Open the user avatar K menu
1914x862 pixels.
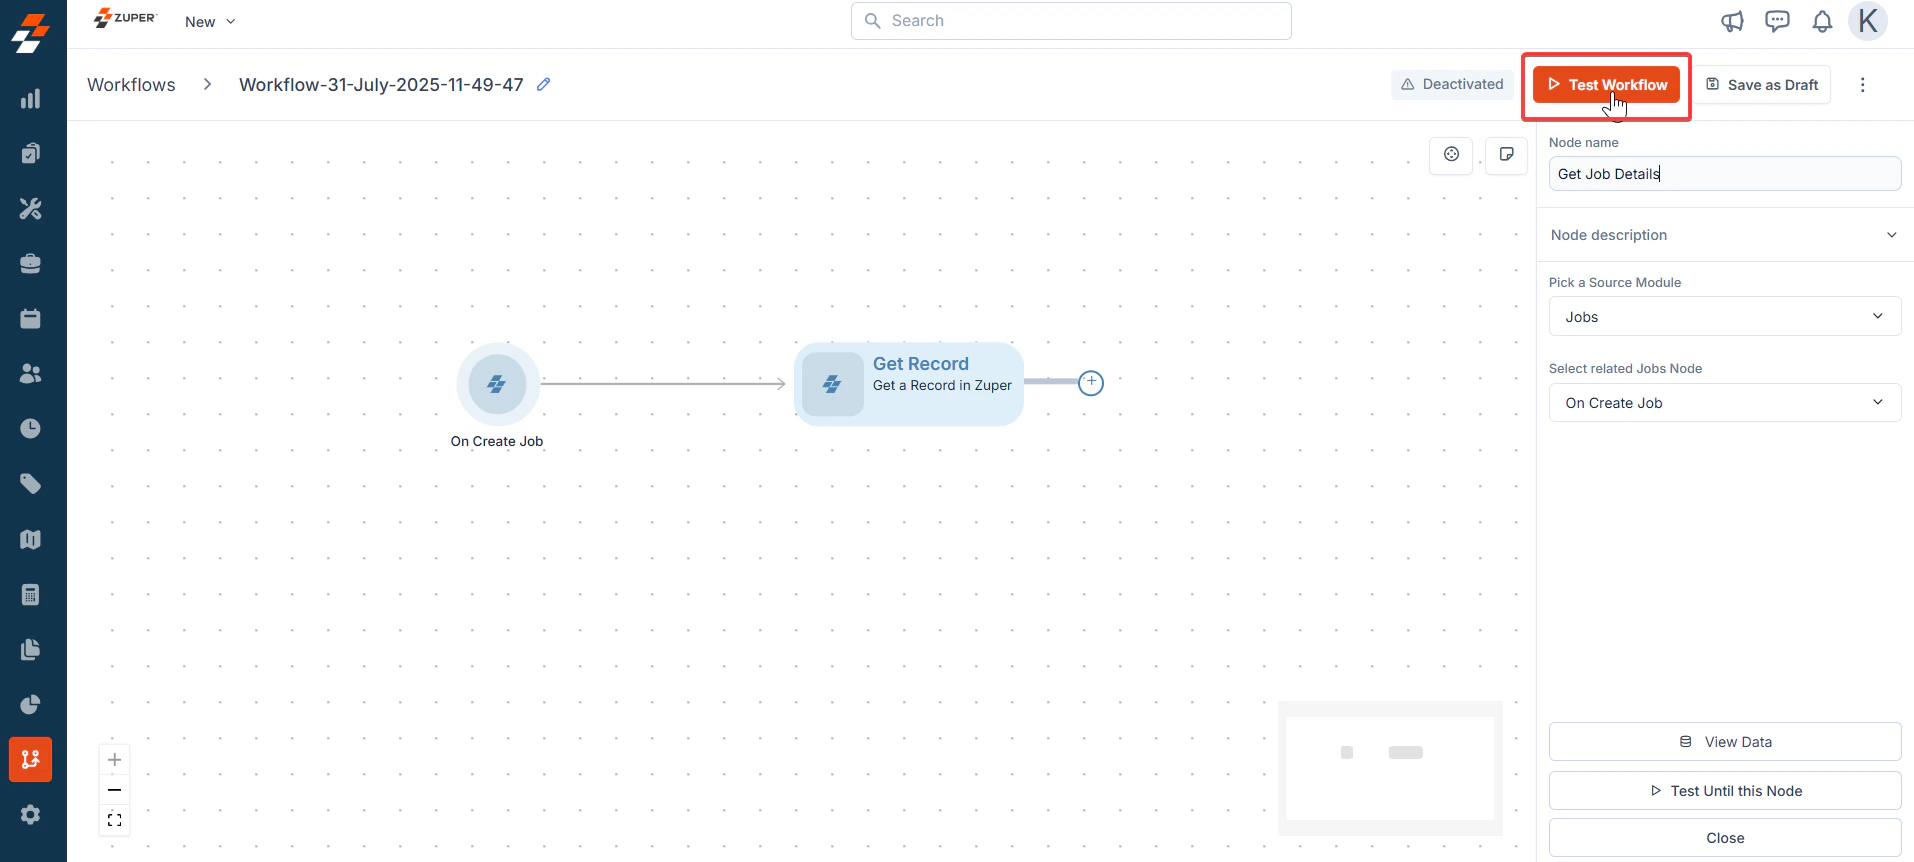pyautogui.click(x=1868, y=21)
